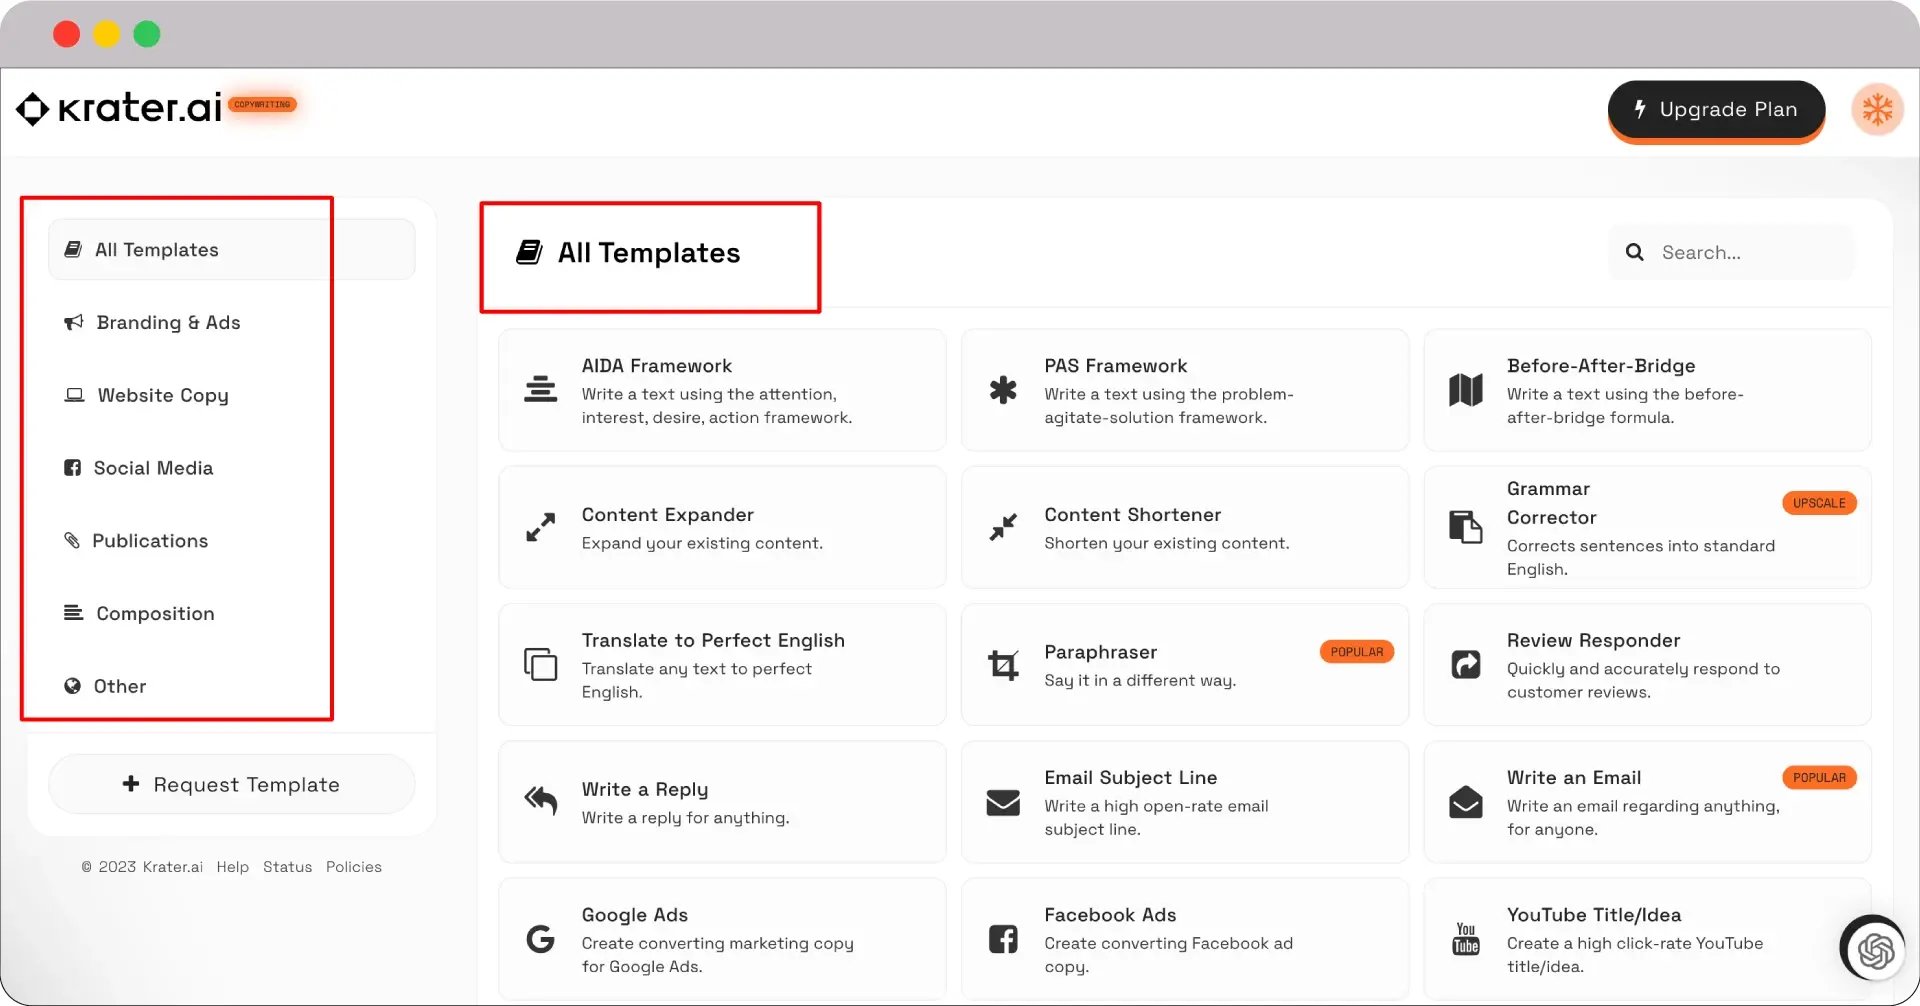Click the Search templates field
The image size is (1920, 1006).
click(1731, 253)
